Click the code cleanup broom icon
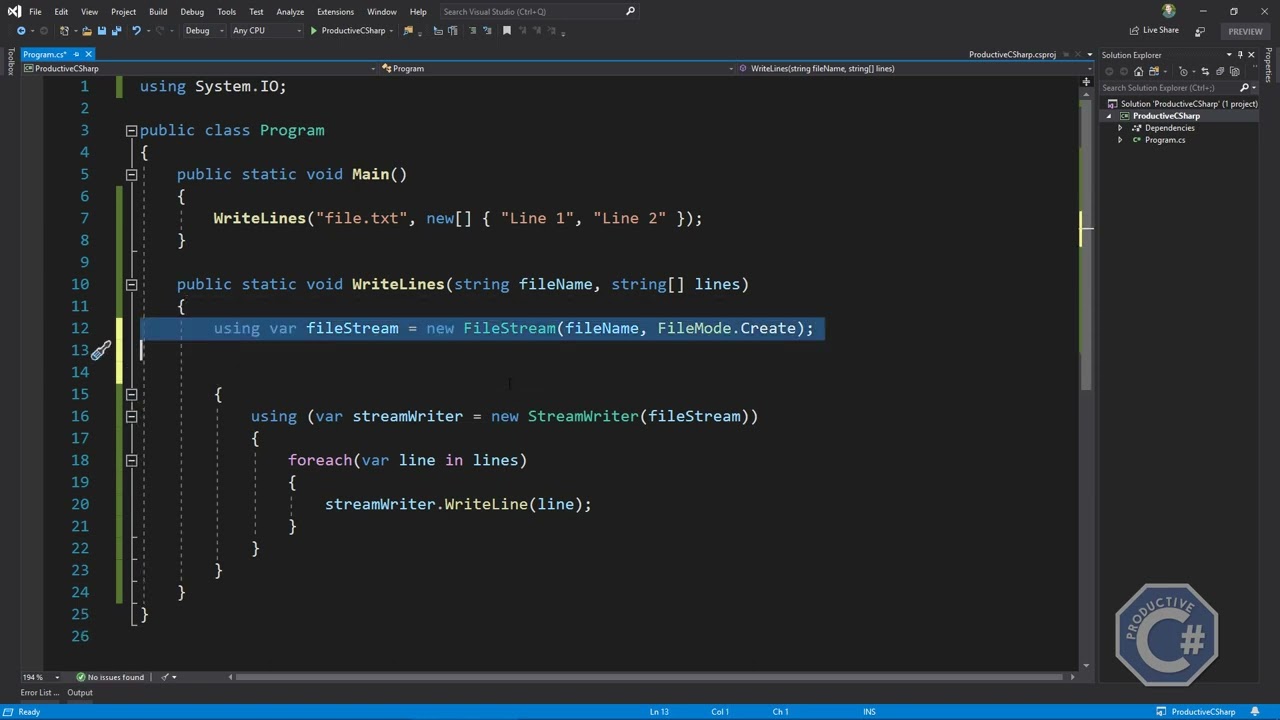Image resolution: width=1280 pixels, height=720 pixels. 165,677
